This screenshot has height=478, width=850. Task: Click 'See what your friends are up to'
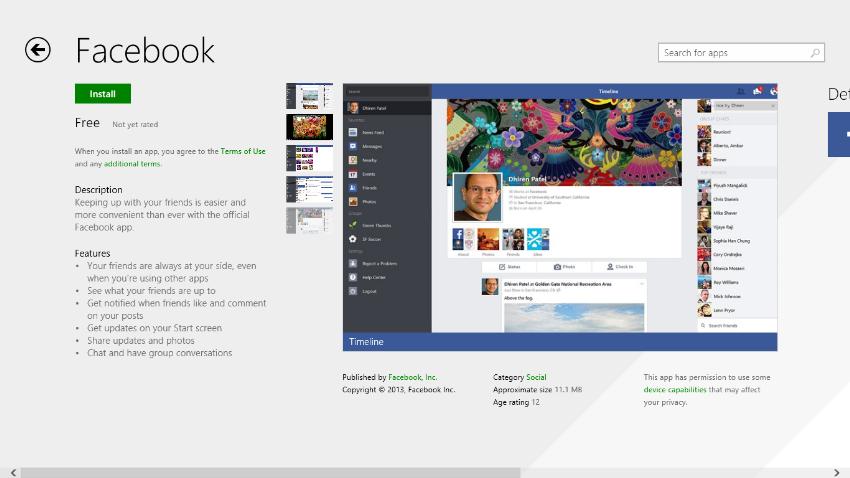pos(151,290)
